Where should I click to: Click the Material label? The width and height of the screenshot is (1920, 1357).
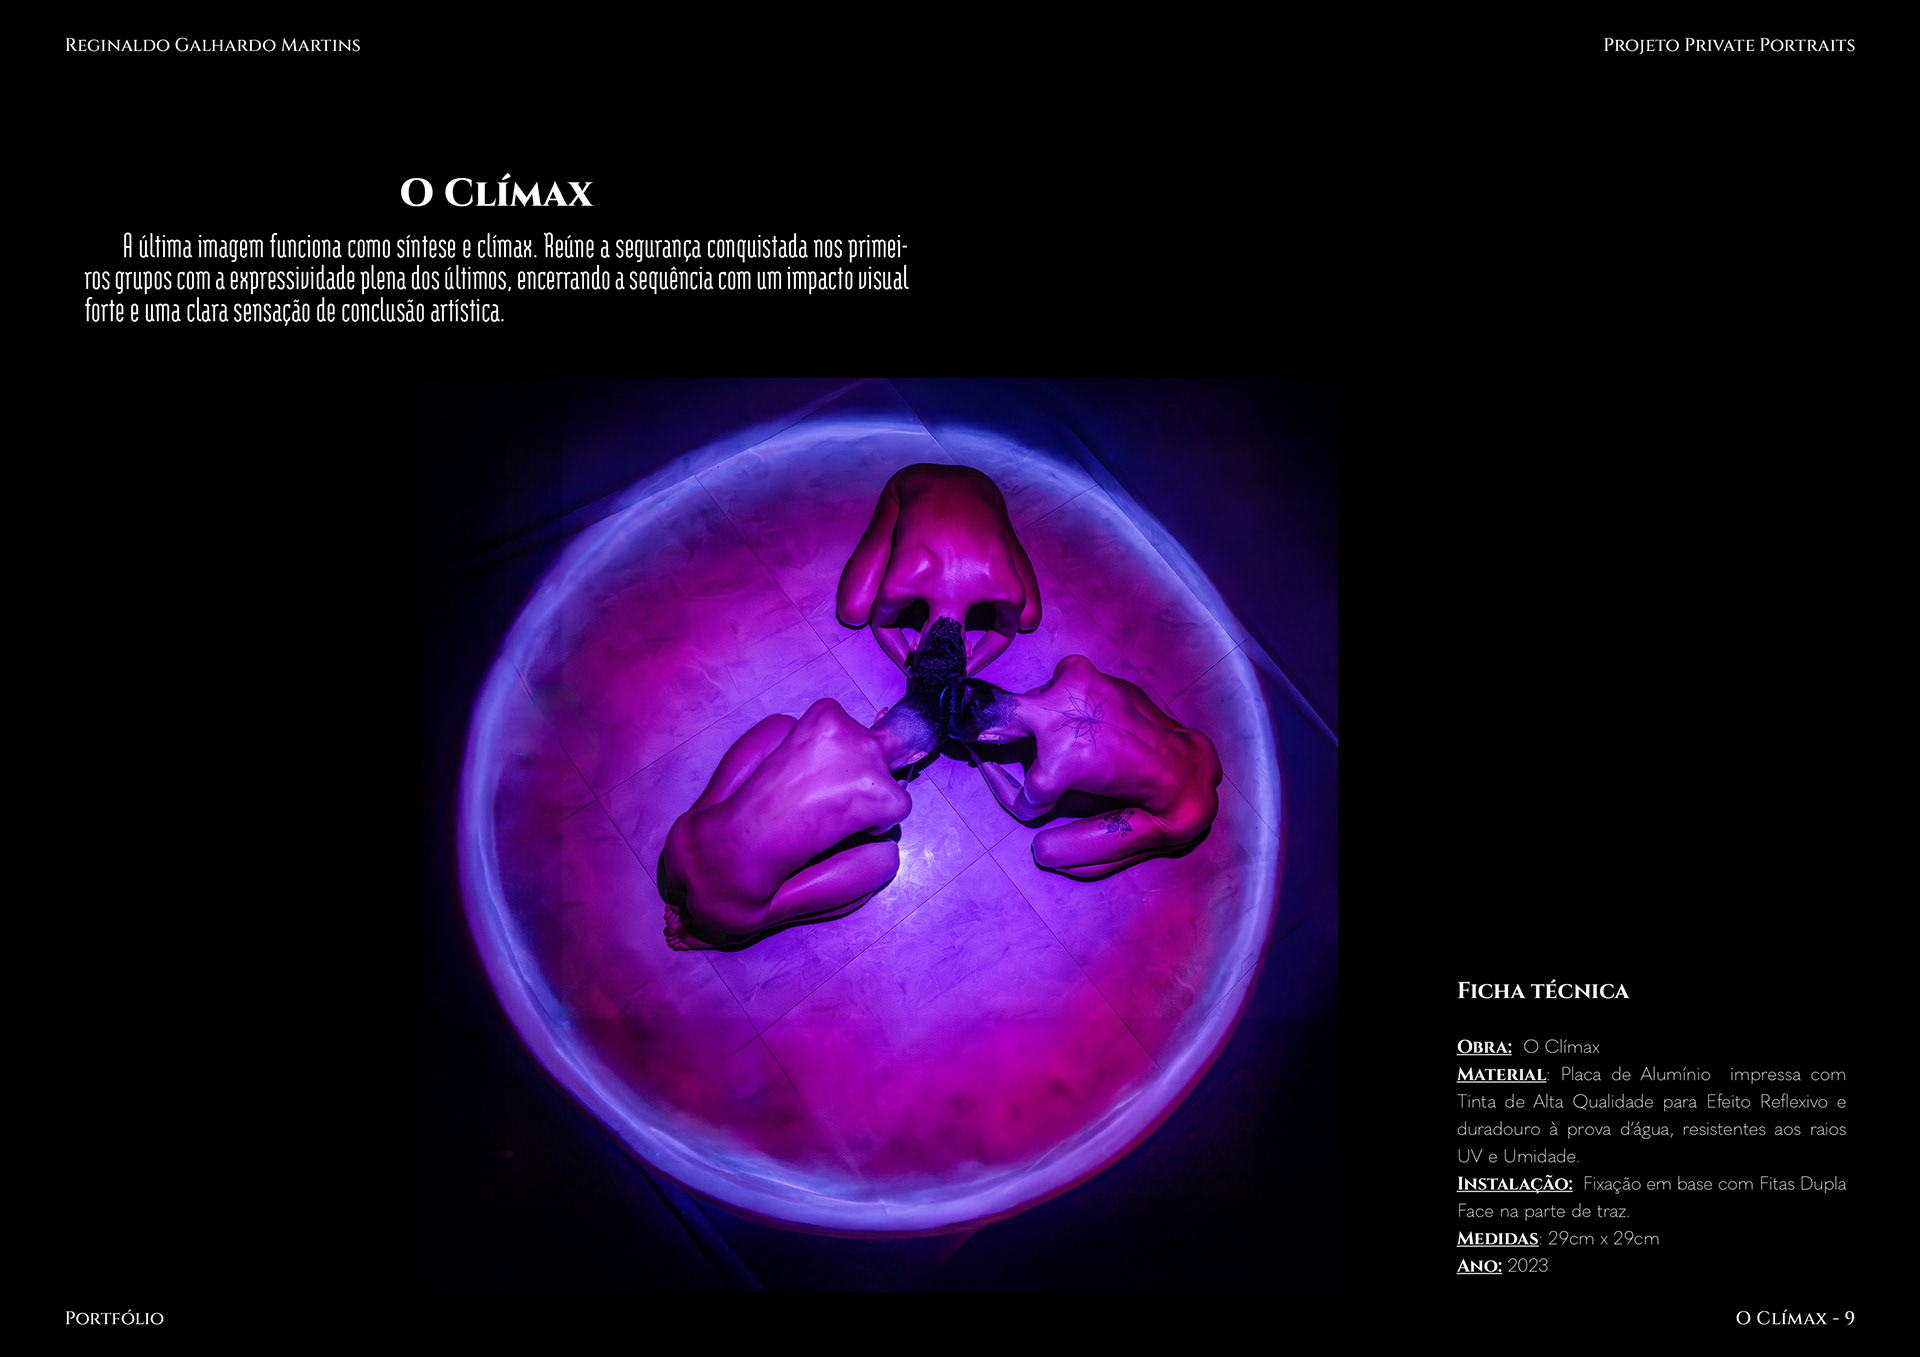[x=1501, y=1075]
